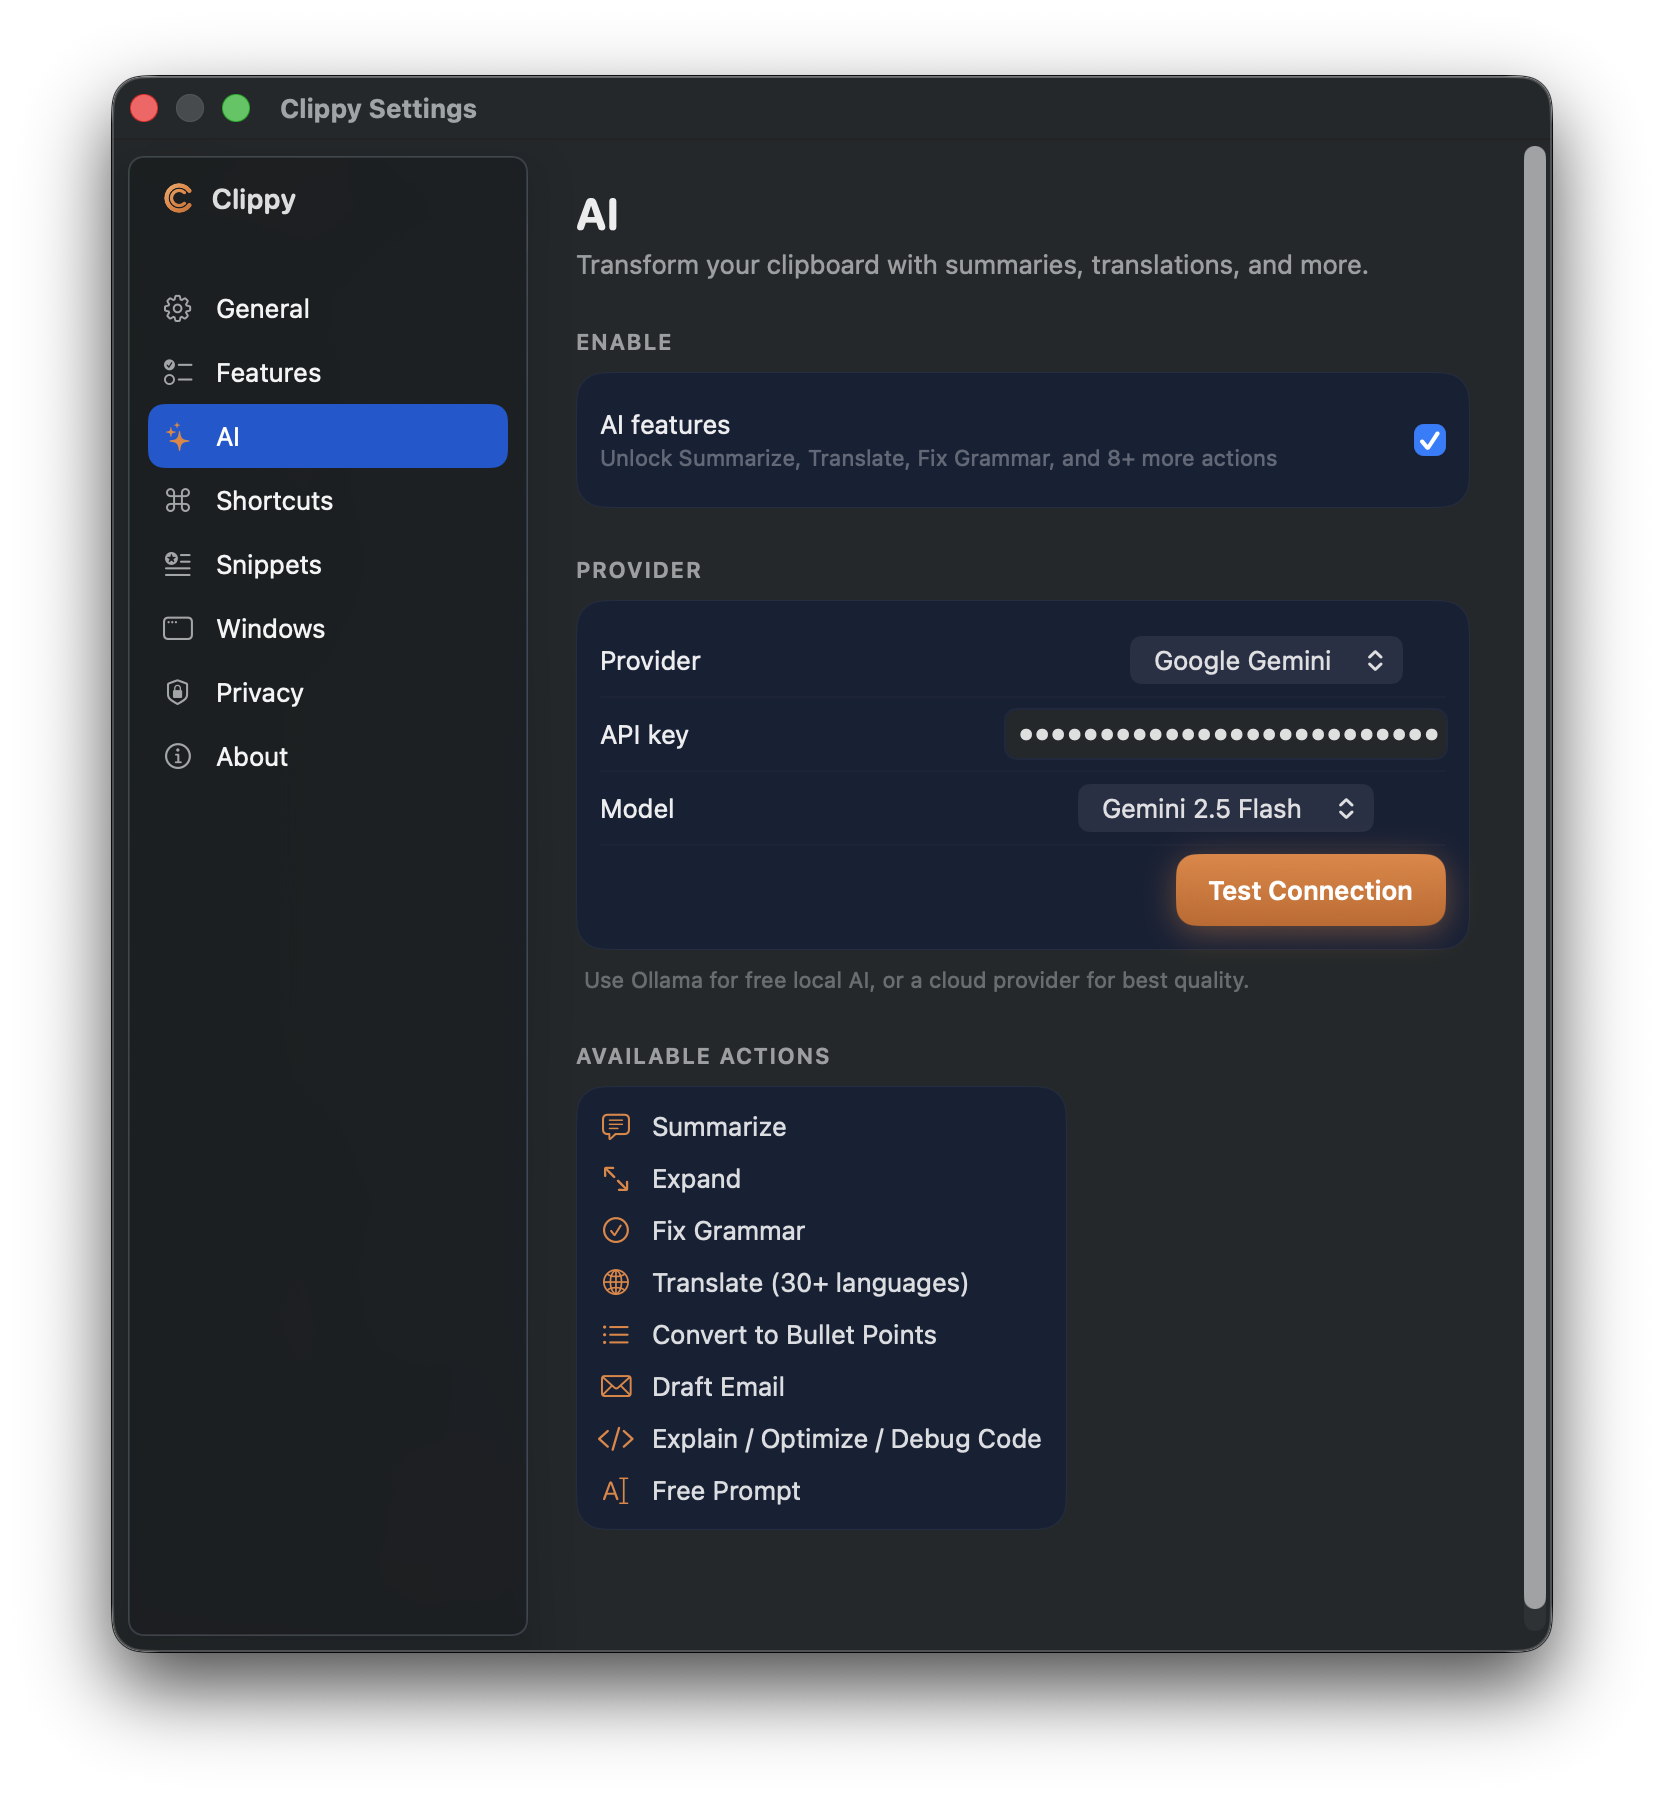Close the window with the red button
1664x1800 pixels.
tap(144, 108)
